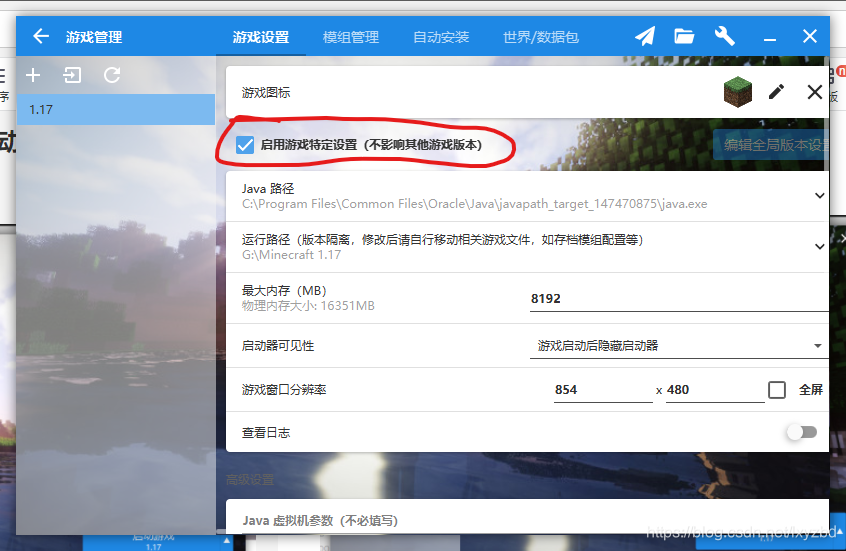Image resolution: width=846 pixels, height=551 pixels.
Task: Open the 模组管理 tab
Action: 351,37
